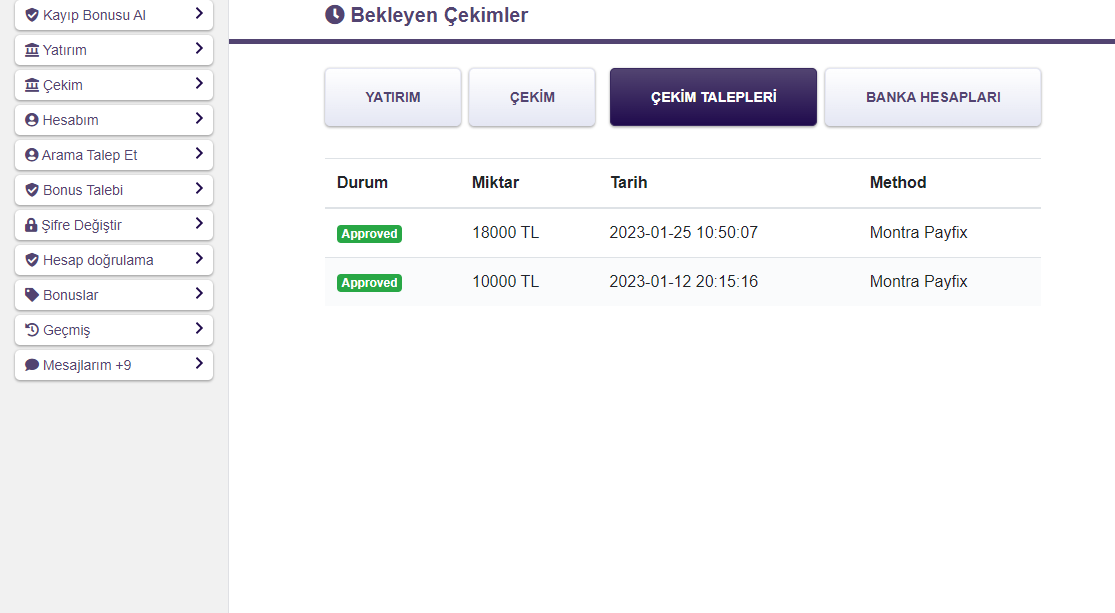Screen dimensions: 1115x613
Task: Click the user icon beside Hesabım
Action: (x=31, y=120)
